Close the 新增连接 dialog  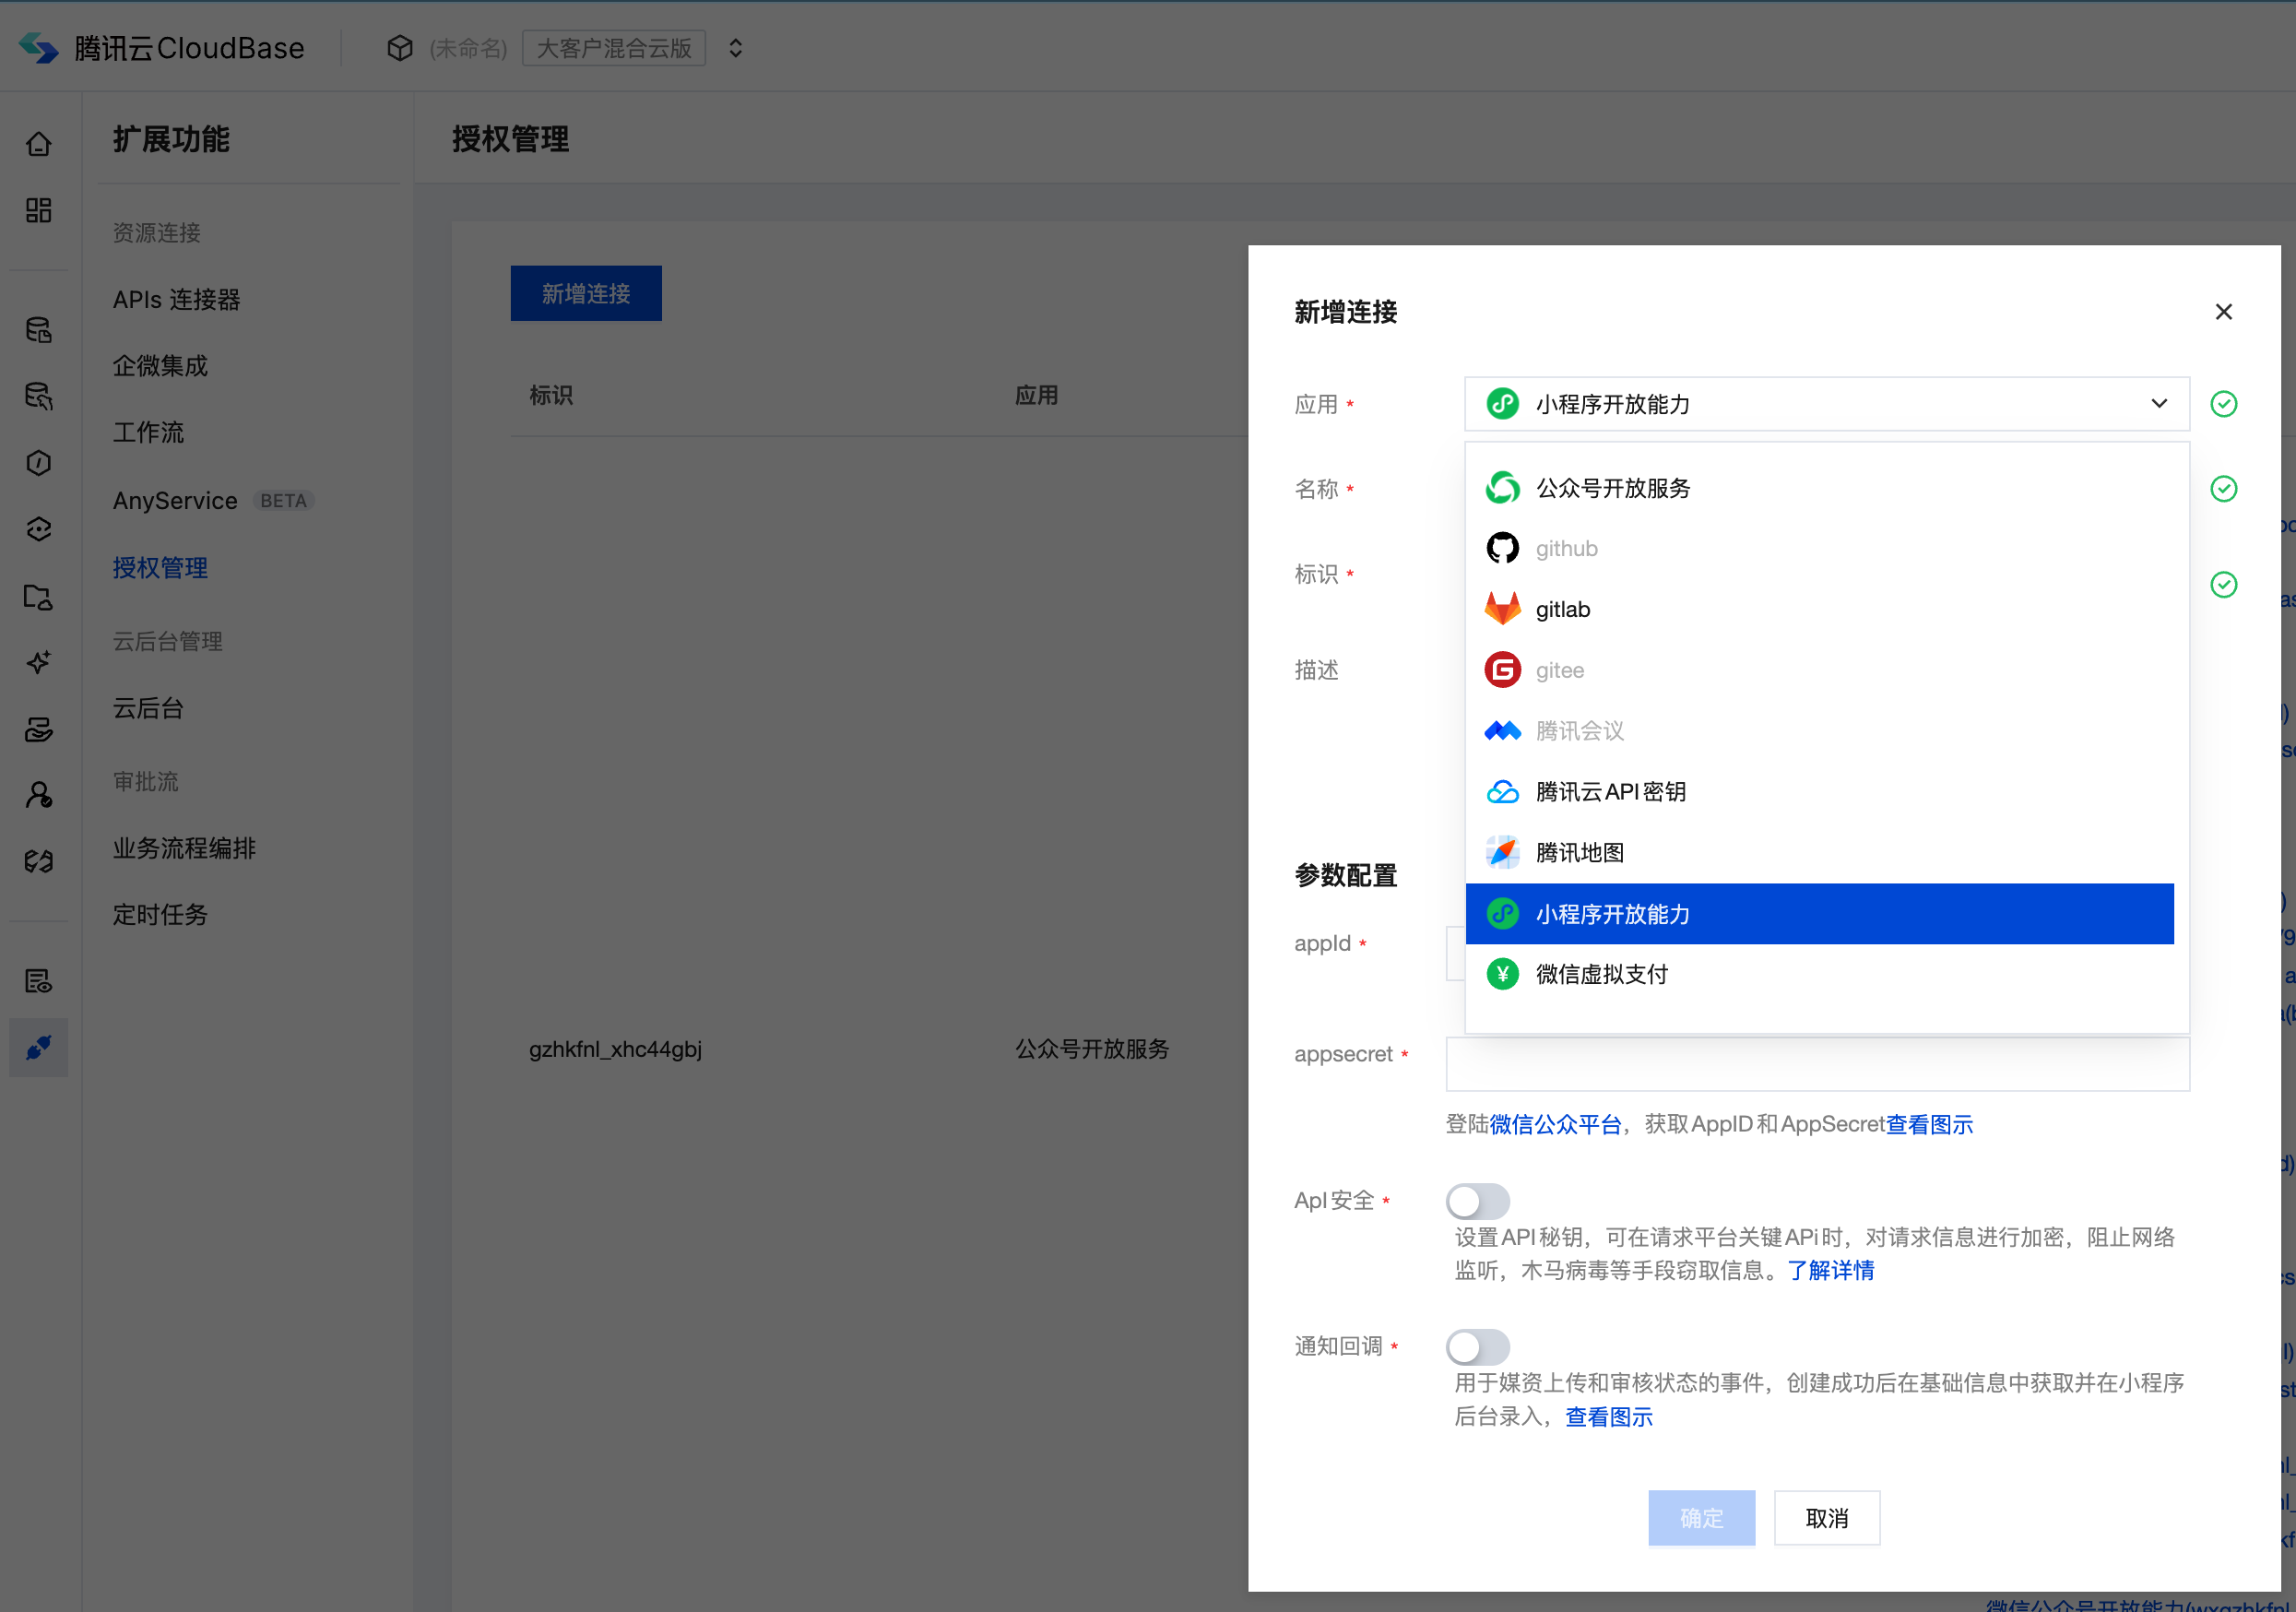[2223, 312]
